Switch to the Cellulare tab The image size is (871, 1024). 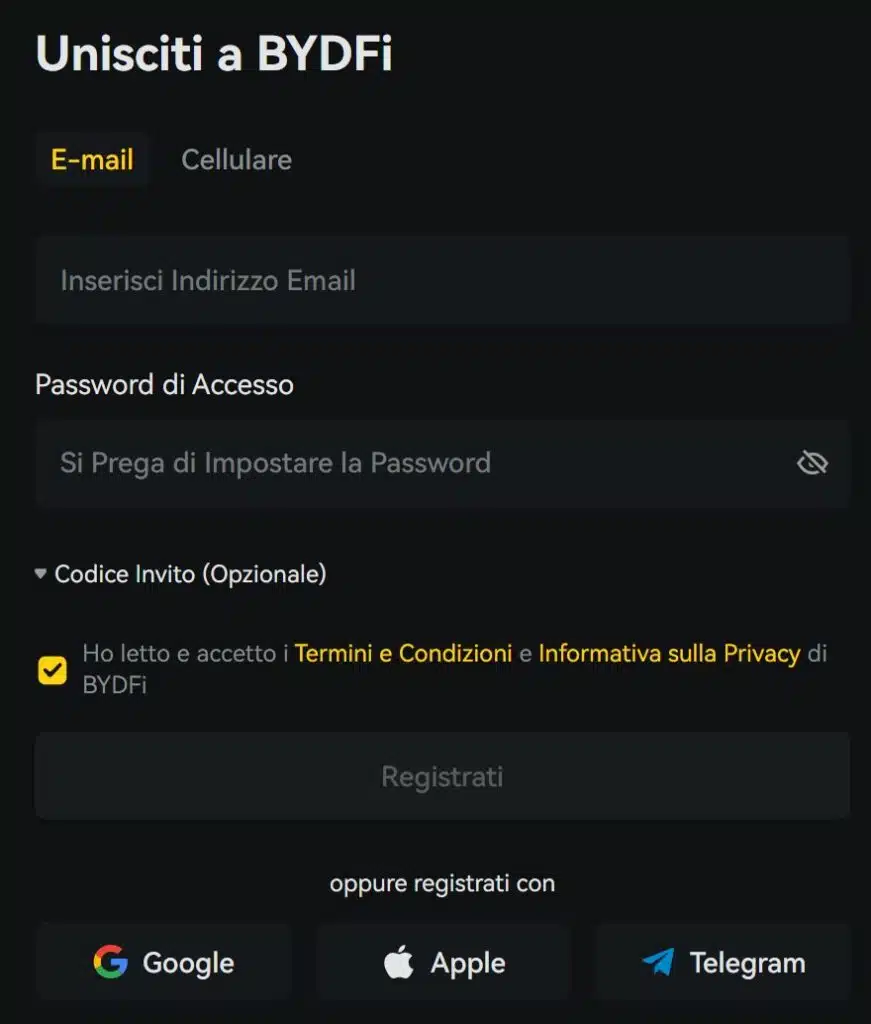pyautogui.click(x=236, y=159)
